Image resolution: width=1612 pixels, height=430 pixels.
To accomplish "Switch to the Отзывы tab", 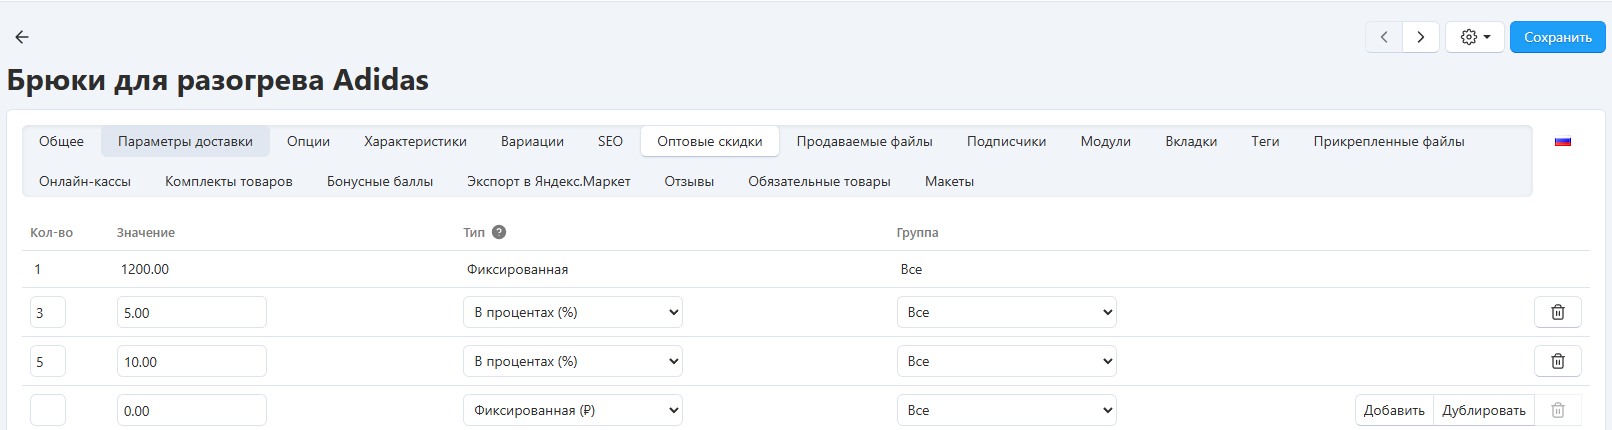I will pos(689,181).
